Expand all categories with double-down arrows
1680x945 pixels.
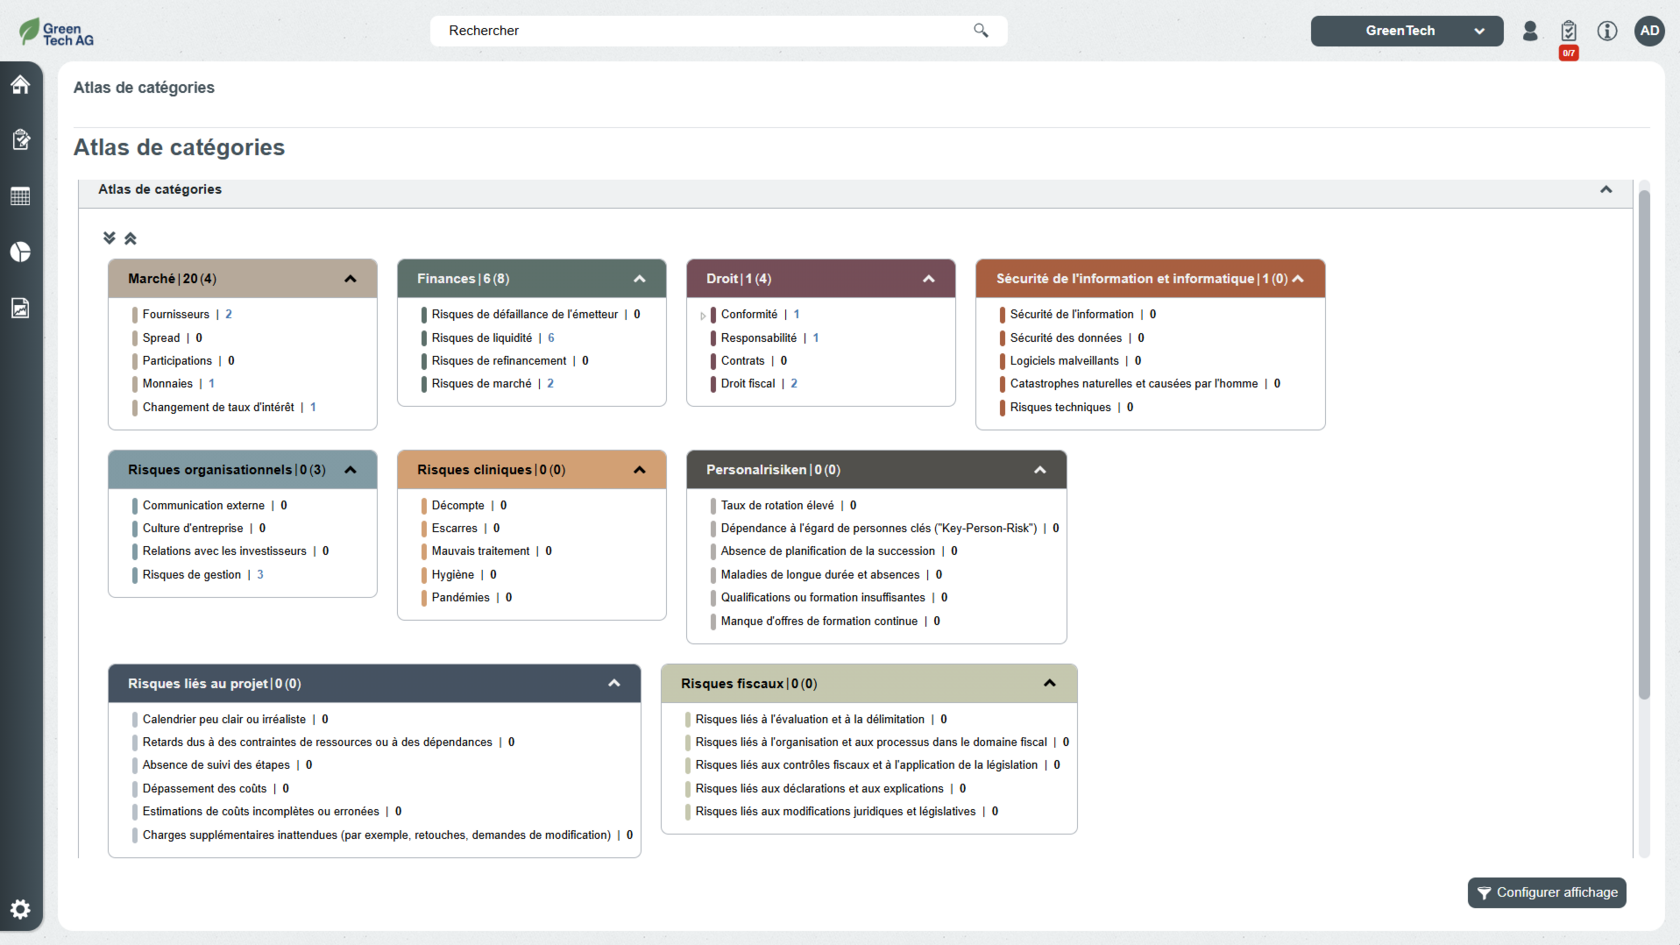tap(109, 238)
